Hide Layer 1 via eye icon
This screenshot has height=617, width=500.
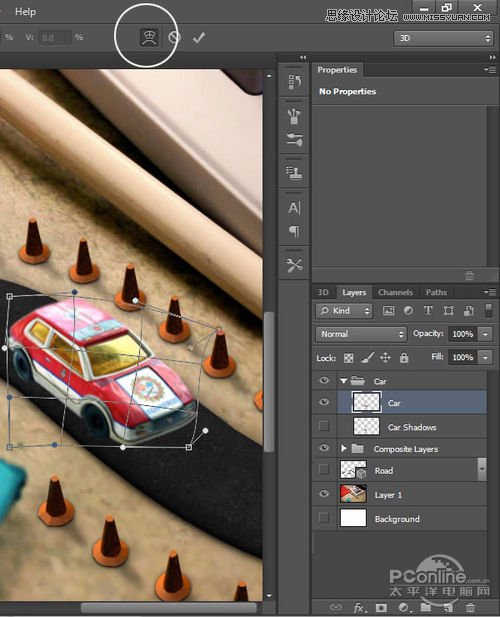click(x=324, y=493)
